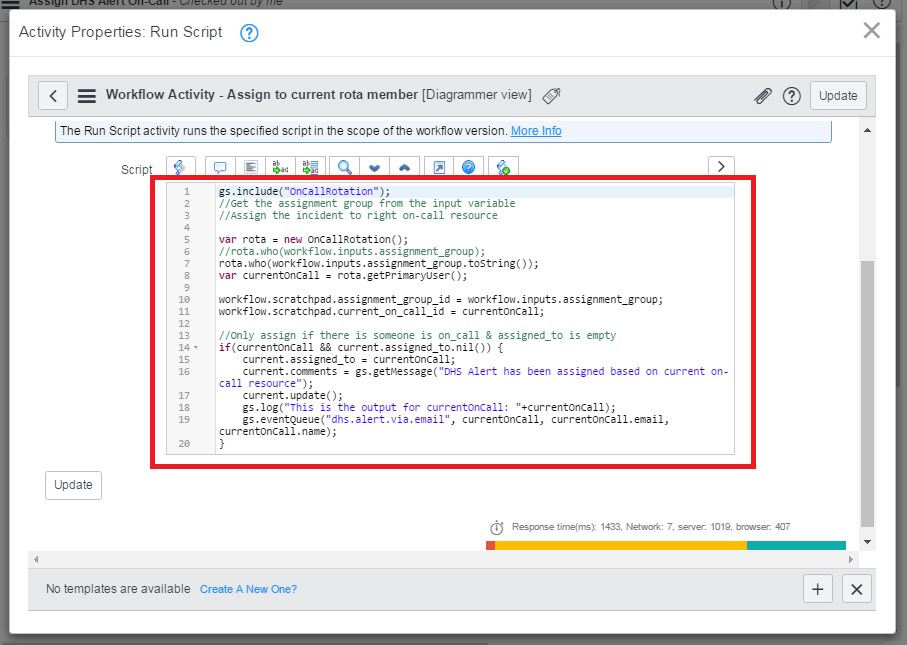Click line 8 var currentOnCall code
This screenshot has width=907, height=645.
[x=343, y=275]
